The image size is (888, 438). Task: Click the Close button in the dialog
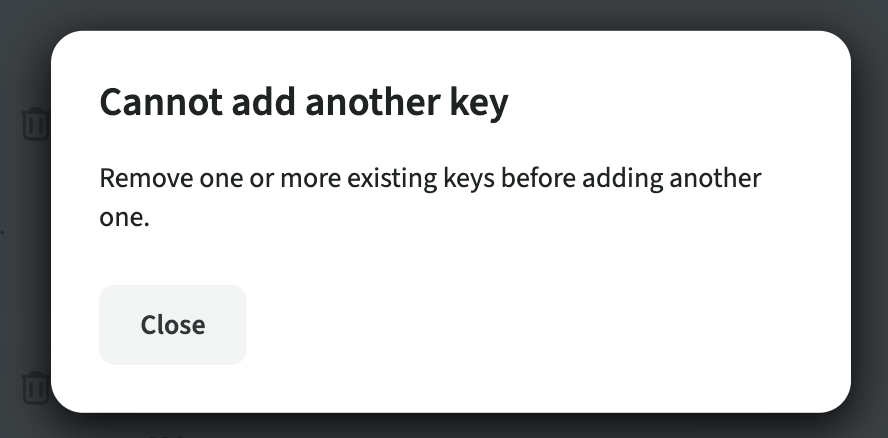pos(172,325)
